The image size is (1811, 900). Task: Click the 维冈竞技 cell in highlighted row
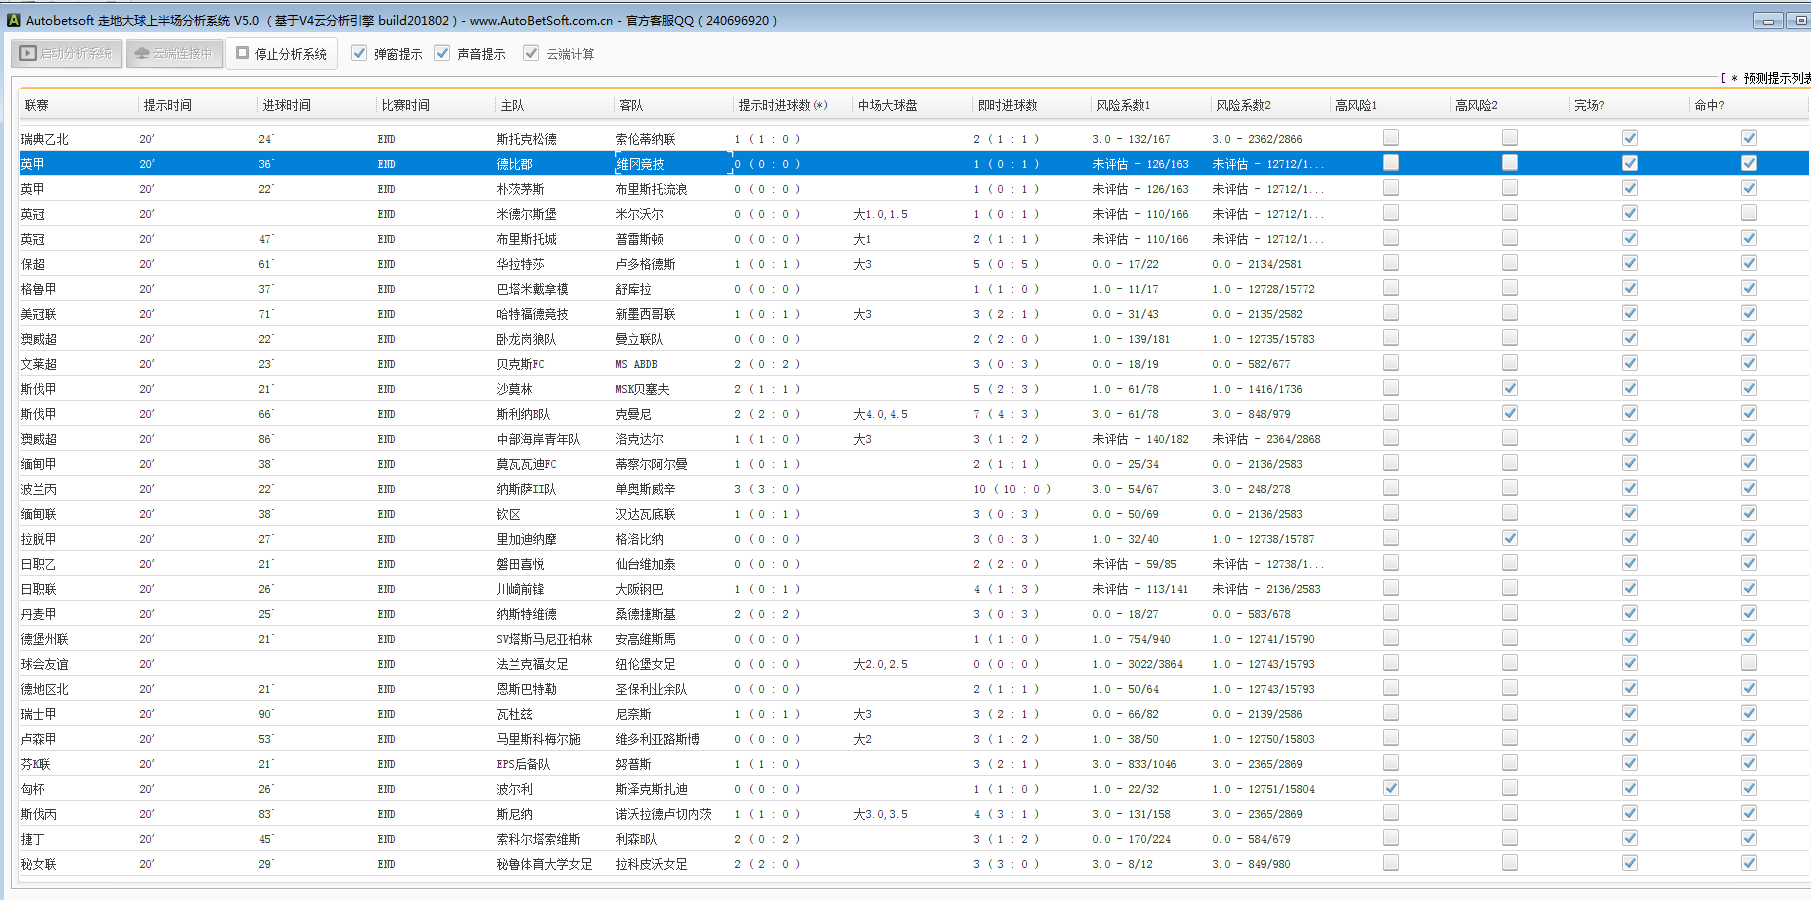point(641,164)
